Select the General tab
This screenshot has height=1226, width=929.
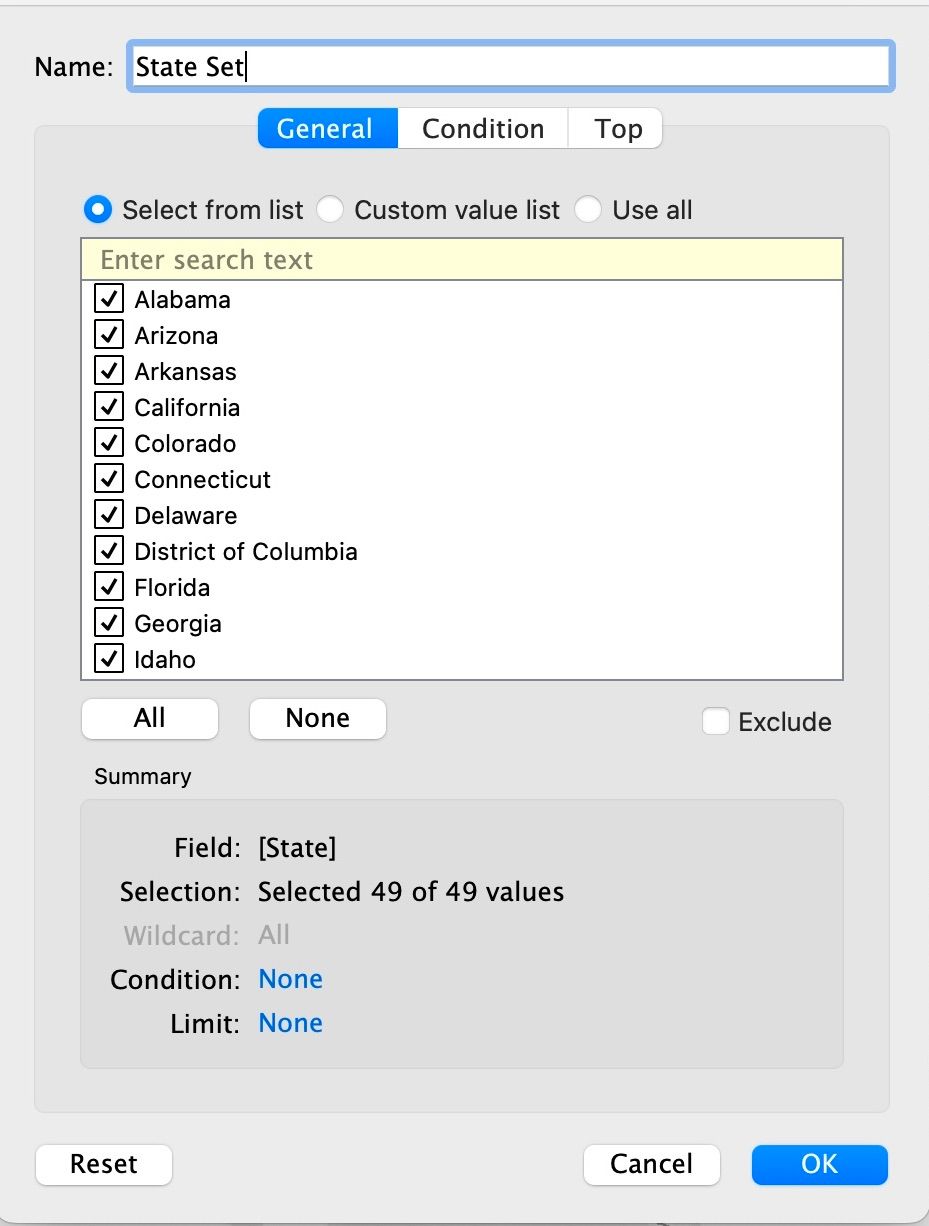[x=325, y=129]
